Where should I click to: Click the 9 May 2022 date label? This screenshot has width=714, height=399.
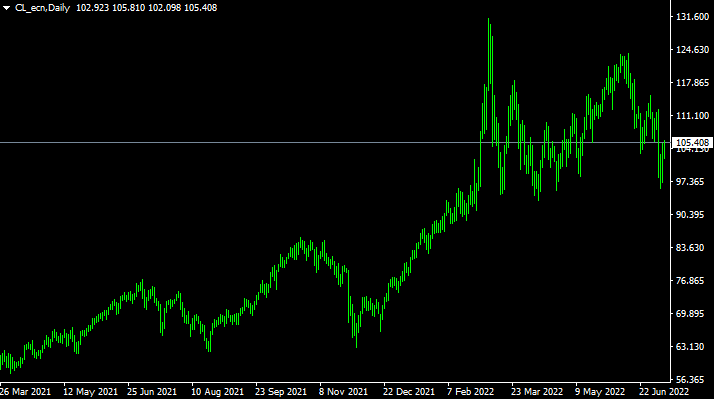(x=600, y=392)
